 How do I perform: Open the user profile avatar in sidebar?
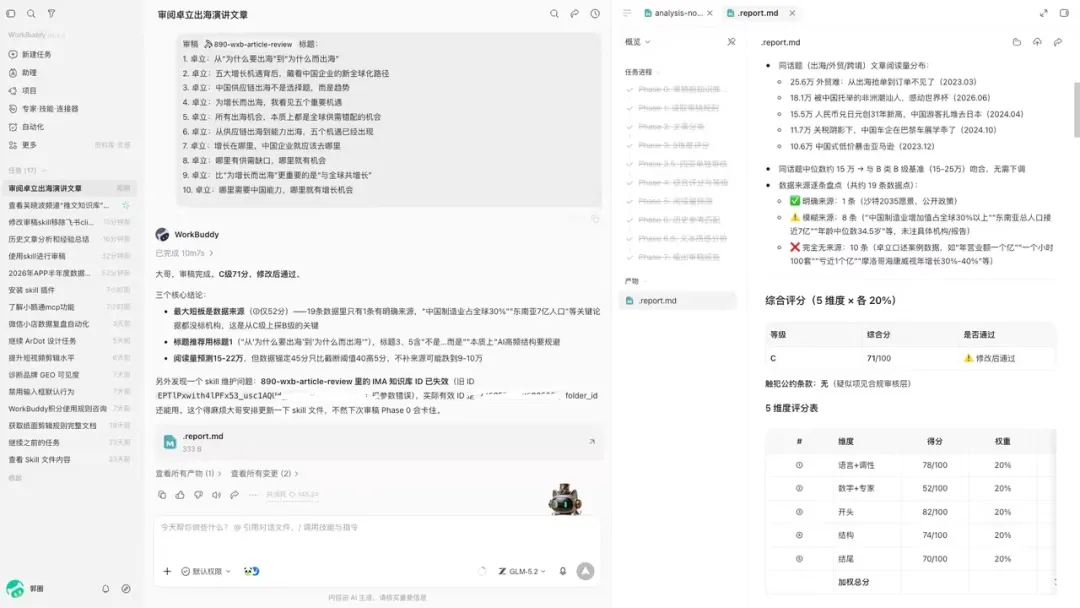[x=15, y=589]
